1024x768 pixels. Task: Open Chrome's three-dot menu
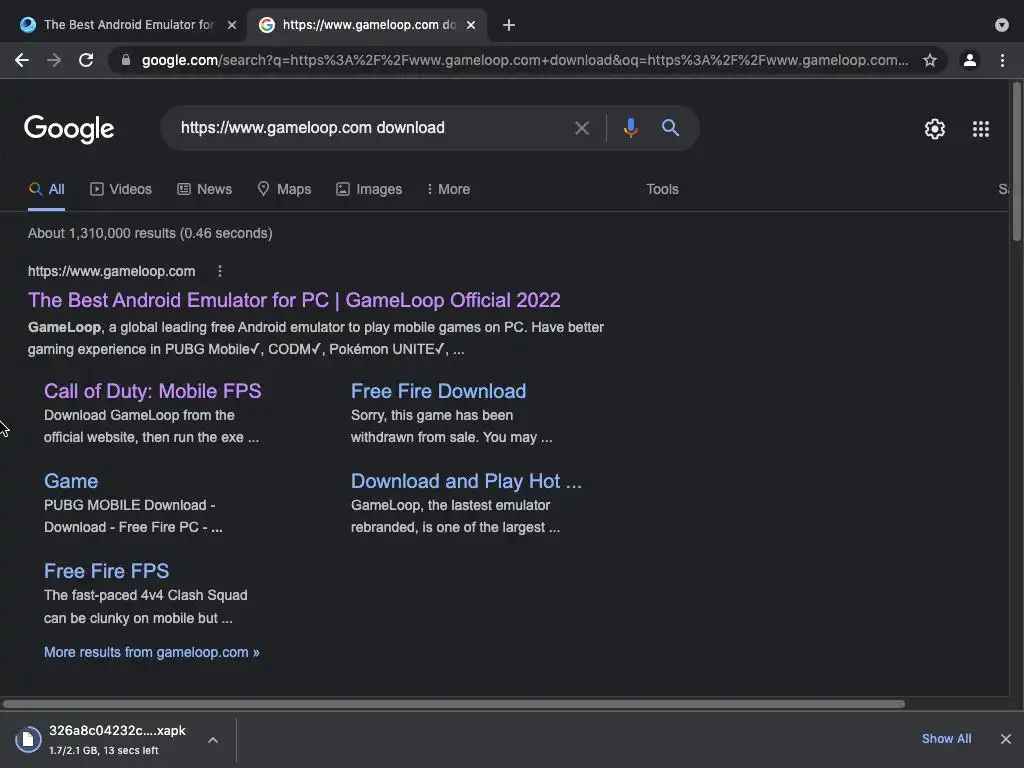click(x=1002, y=60)
